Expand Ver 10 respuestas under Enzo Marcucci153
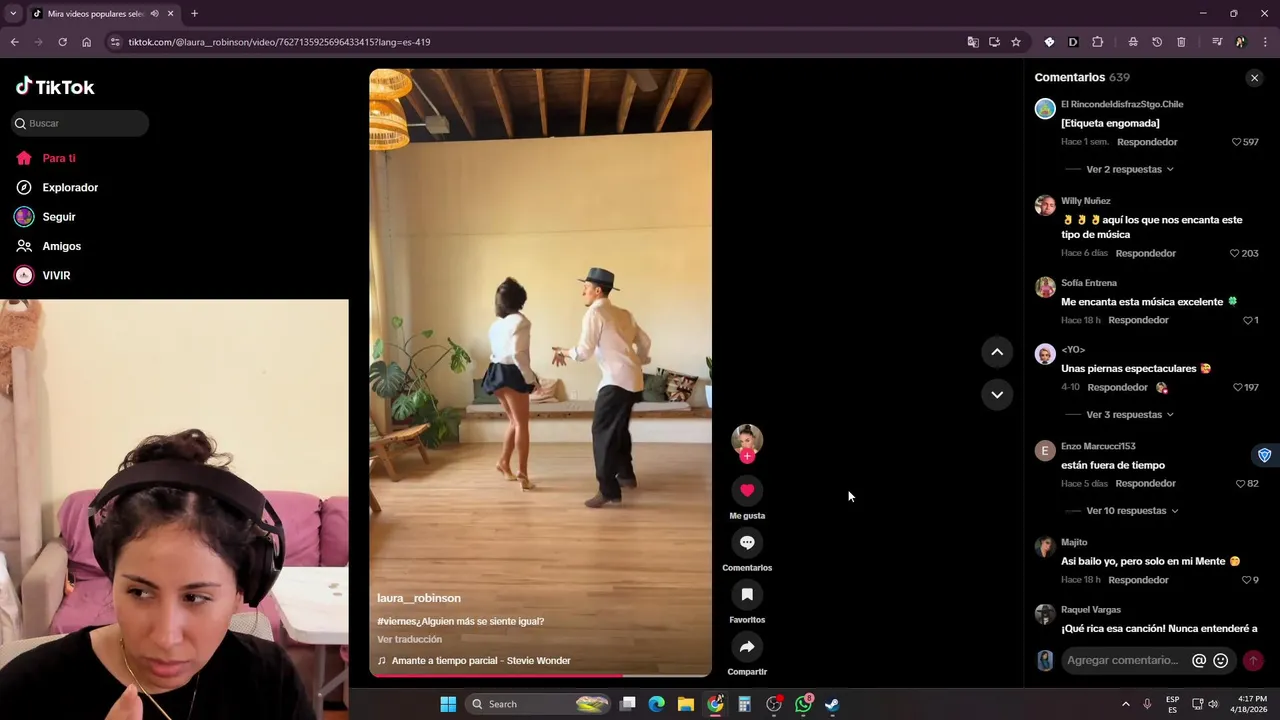This screenshot has width=1280, height=720. [x=1132, y=510]
